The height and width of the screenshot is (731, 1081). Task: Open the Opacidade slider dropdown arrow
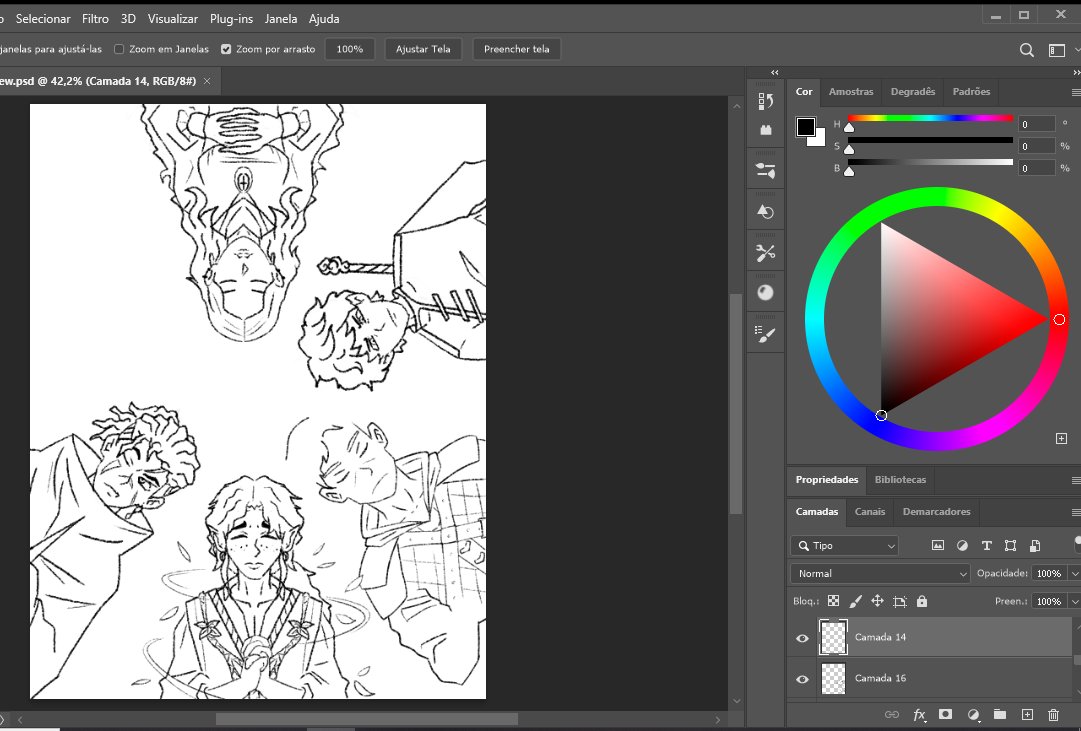click(x=1073, y=573)
